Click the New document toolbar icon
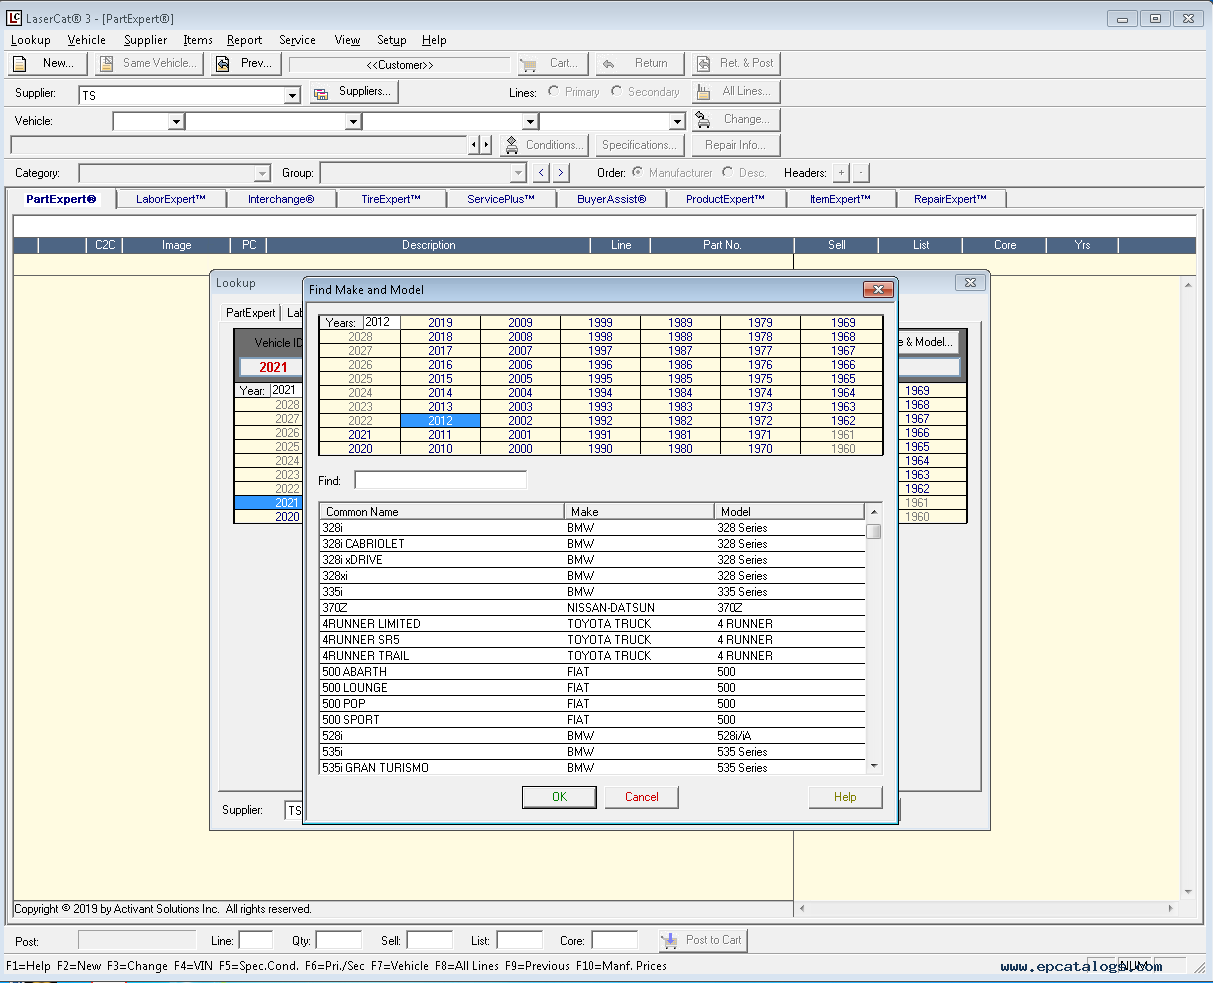The width and height of the screenshot is (1213, 983). 20,64
